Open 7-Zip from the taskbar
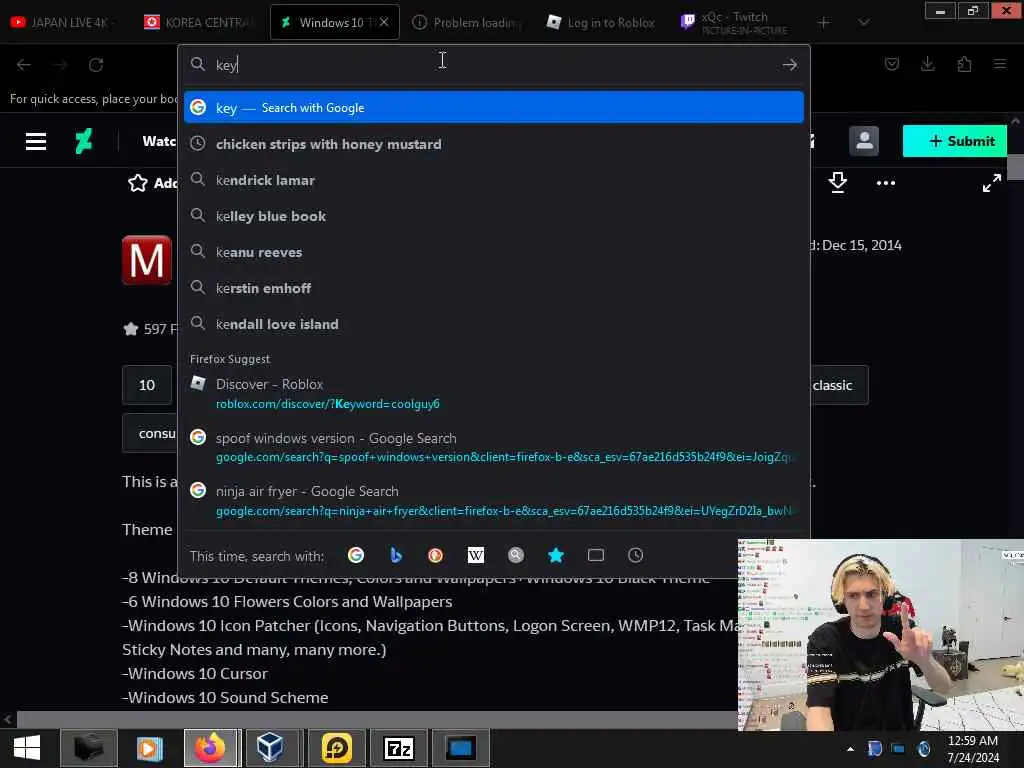The height and width of the screenshot is (768, 1024). coord(398,748)
